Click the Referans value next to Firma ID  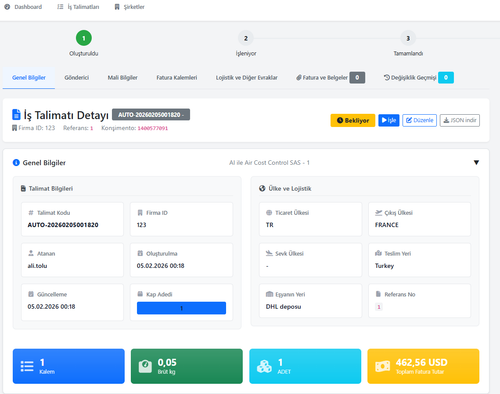click(x=91, y=128)
